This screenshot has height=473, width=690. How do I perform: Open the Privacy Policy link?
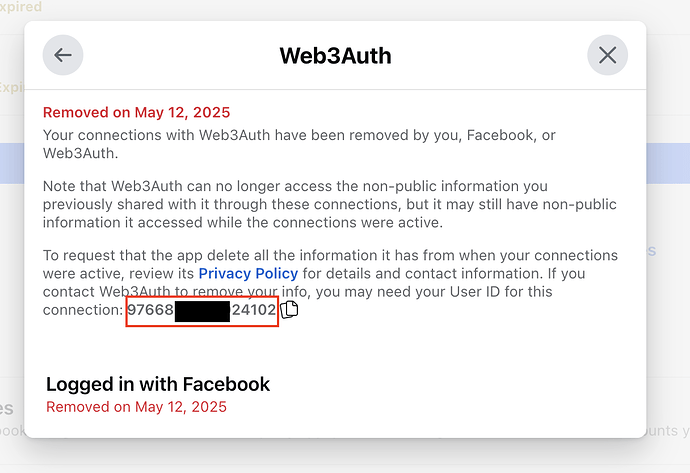pyautogui.click(x=248, y=273)
